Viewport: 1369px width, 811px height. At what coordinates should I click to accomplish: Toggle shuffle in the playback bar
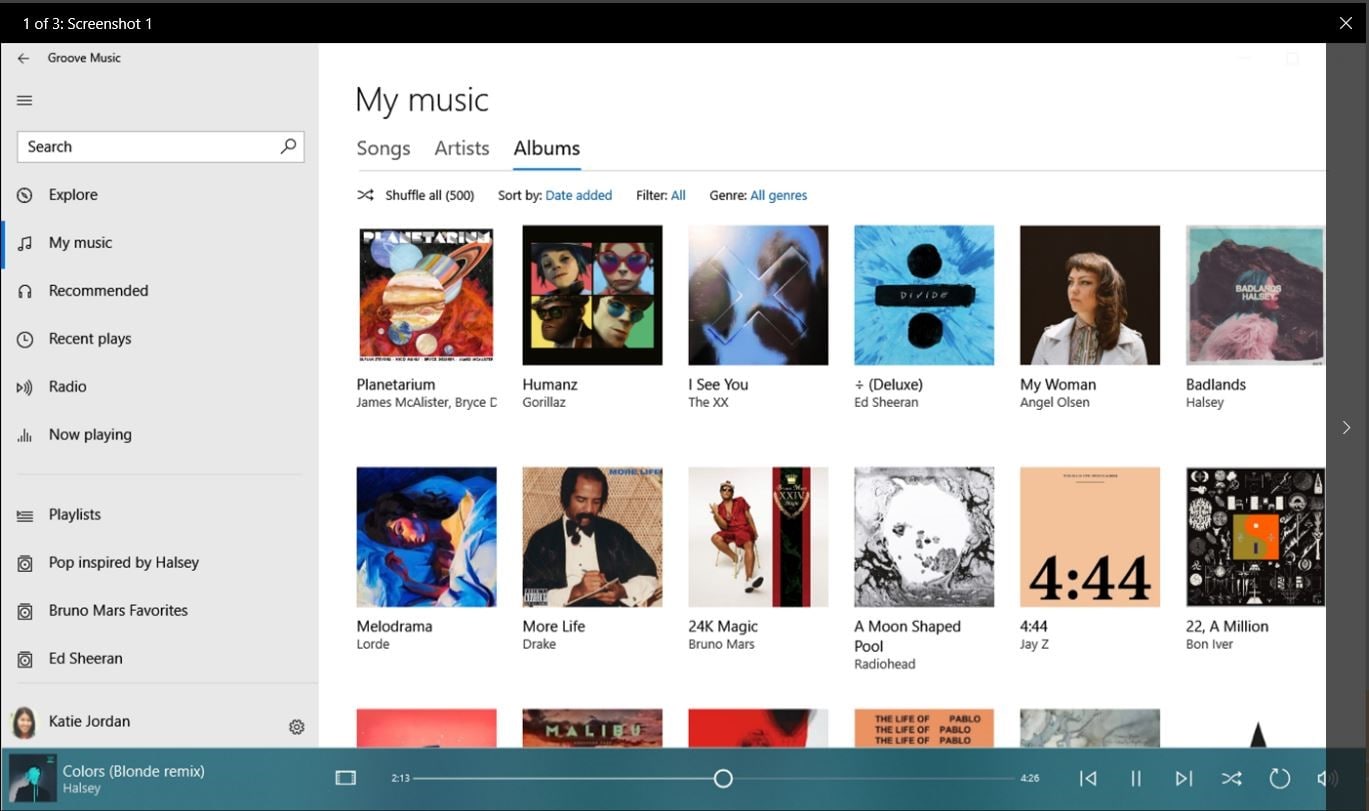(x=1231, y=778)
